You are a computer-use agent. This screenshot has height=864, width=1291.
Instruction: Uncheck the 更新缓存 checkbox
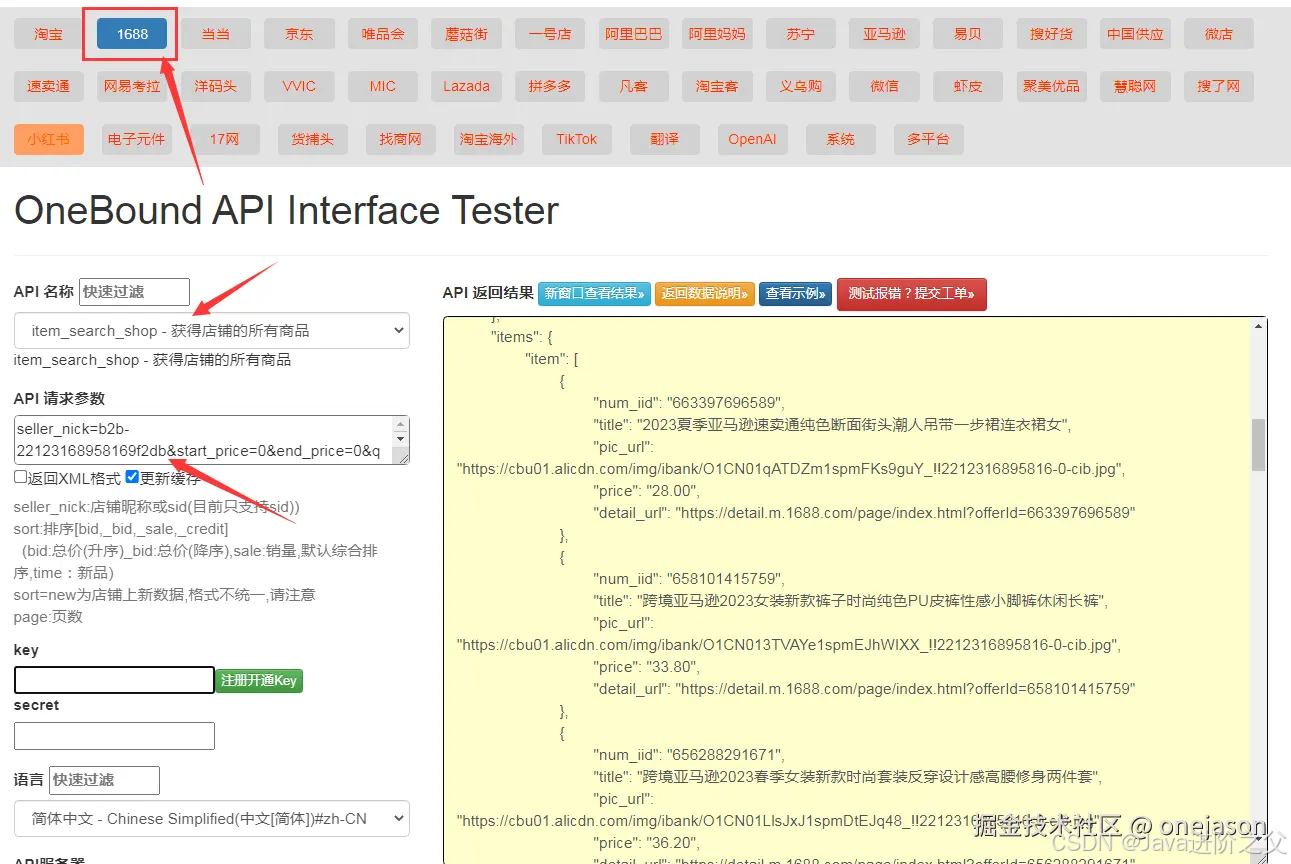132,477
